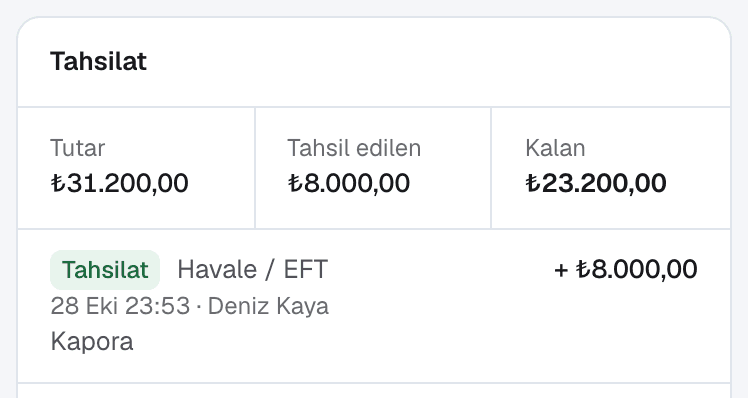748x398 pixels.
Task: Click the Kapora note text
Action: click(92, 342)
